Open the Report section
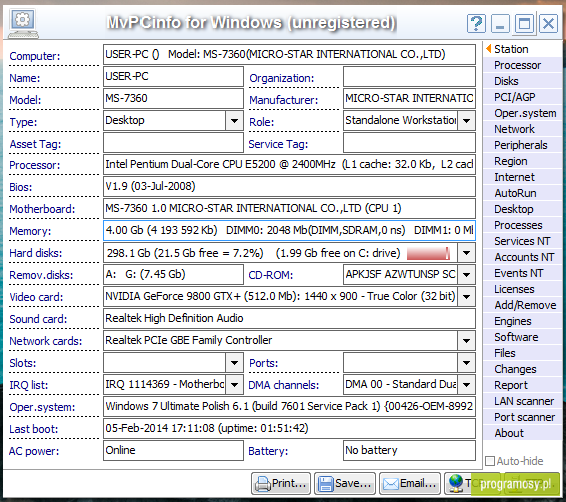This screenshot has height=502, width=566. (x=522, y=385)
